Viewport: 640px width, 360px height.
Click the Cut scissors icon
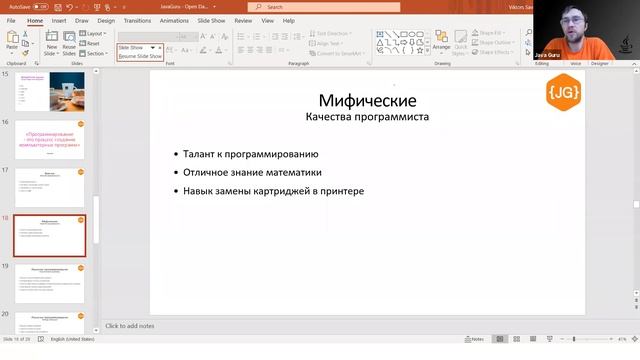[x=25, y=34]
